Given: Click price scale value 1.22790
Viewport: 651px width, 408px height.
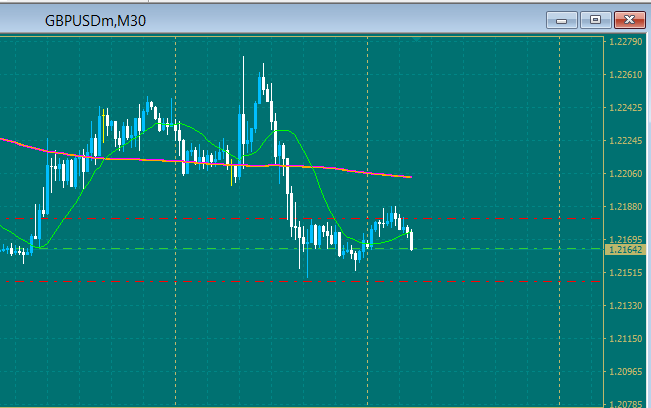Looking at the screenshot, I should pyautogui.click(x=625, y=42).
